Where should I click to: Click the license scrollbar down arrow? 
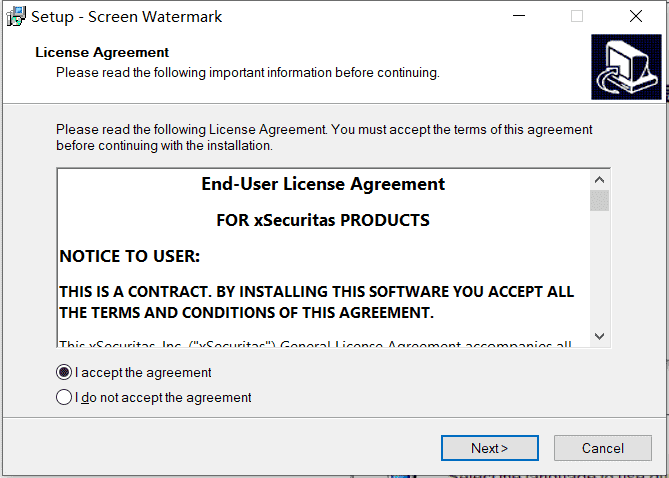pyautogui.click(x=599, y=336)
